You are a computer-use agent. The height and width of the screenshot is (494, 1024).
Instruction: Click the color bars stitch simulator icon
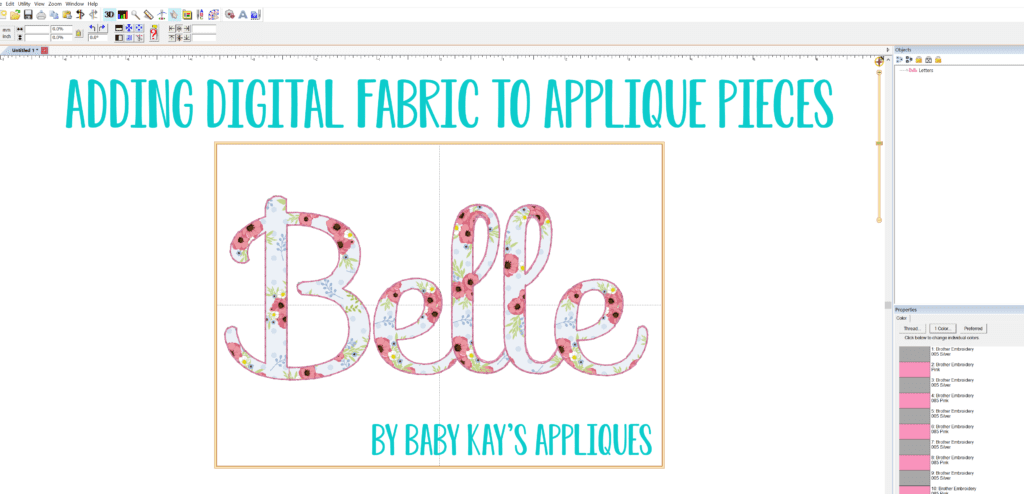point(123,14)
